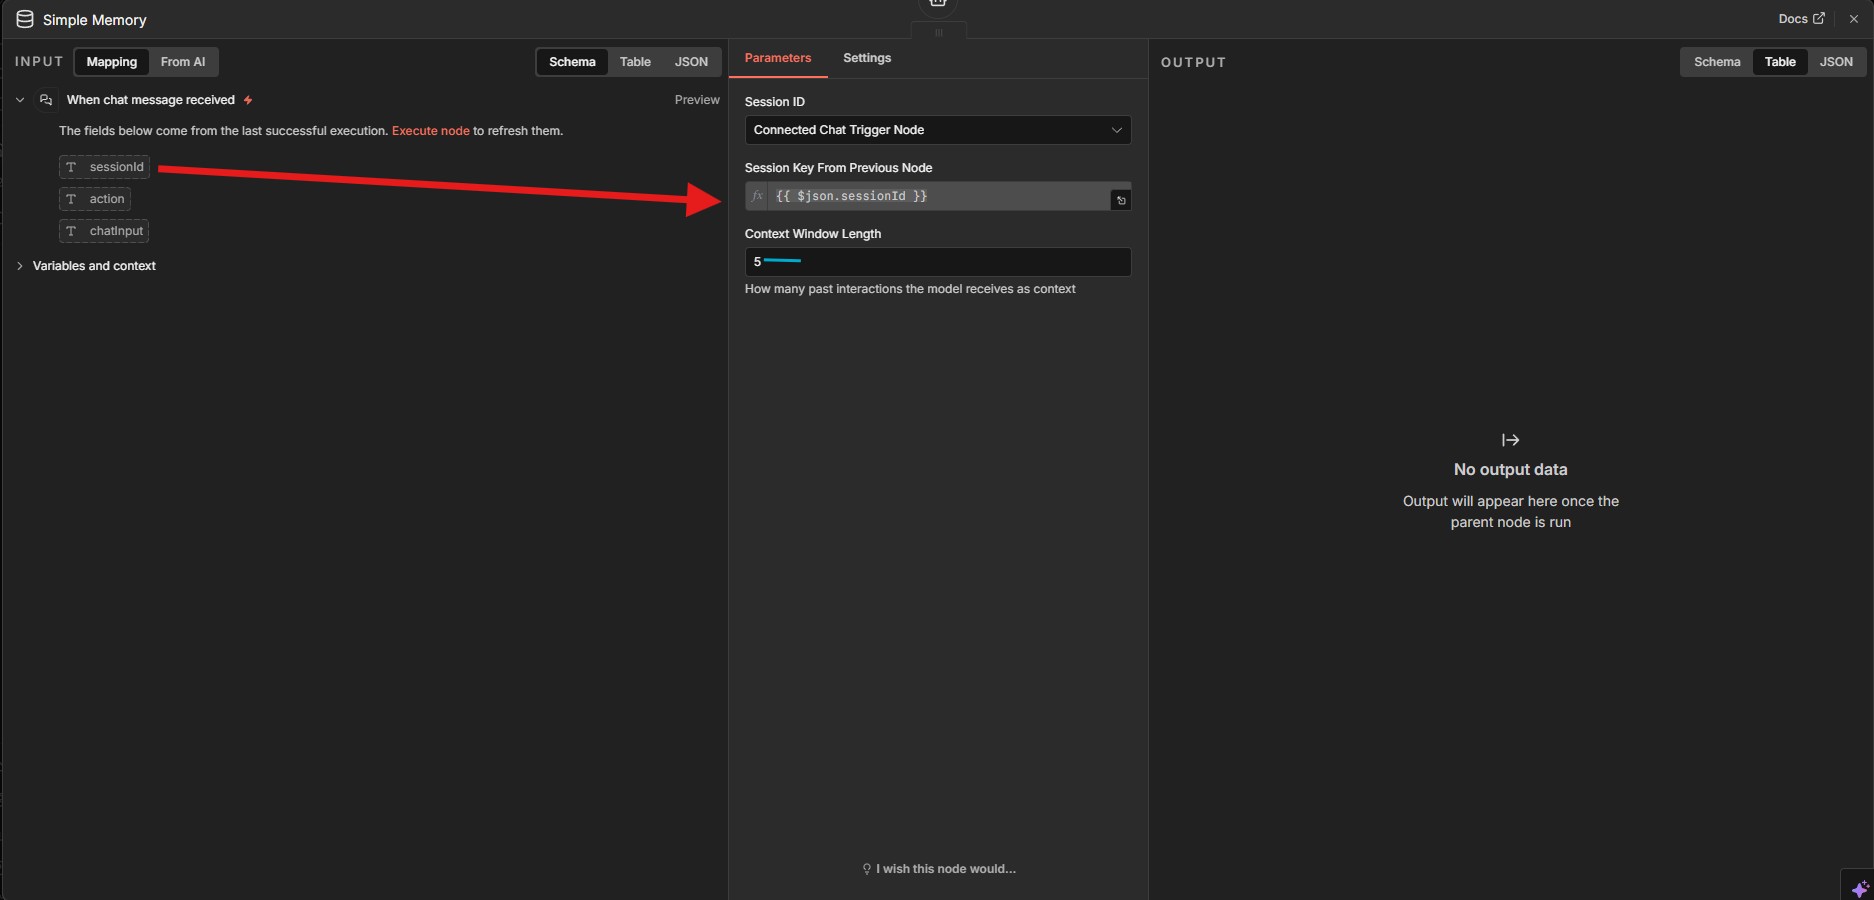This screenshot has width=1874, height=900.
Task: Click the How many past interactions hint text
Action: pyautogui.click(x=910, y=289)
